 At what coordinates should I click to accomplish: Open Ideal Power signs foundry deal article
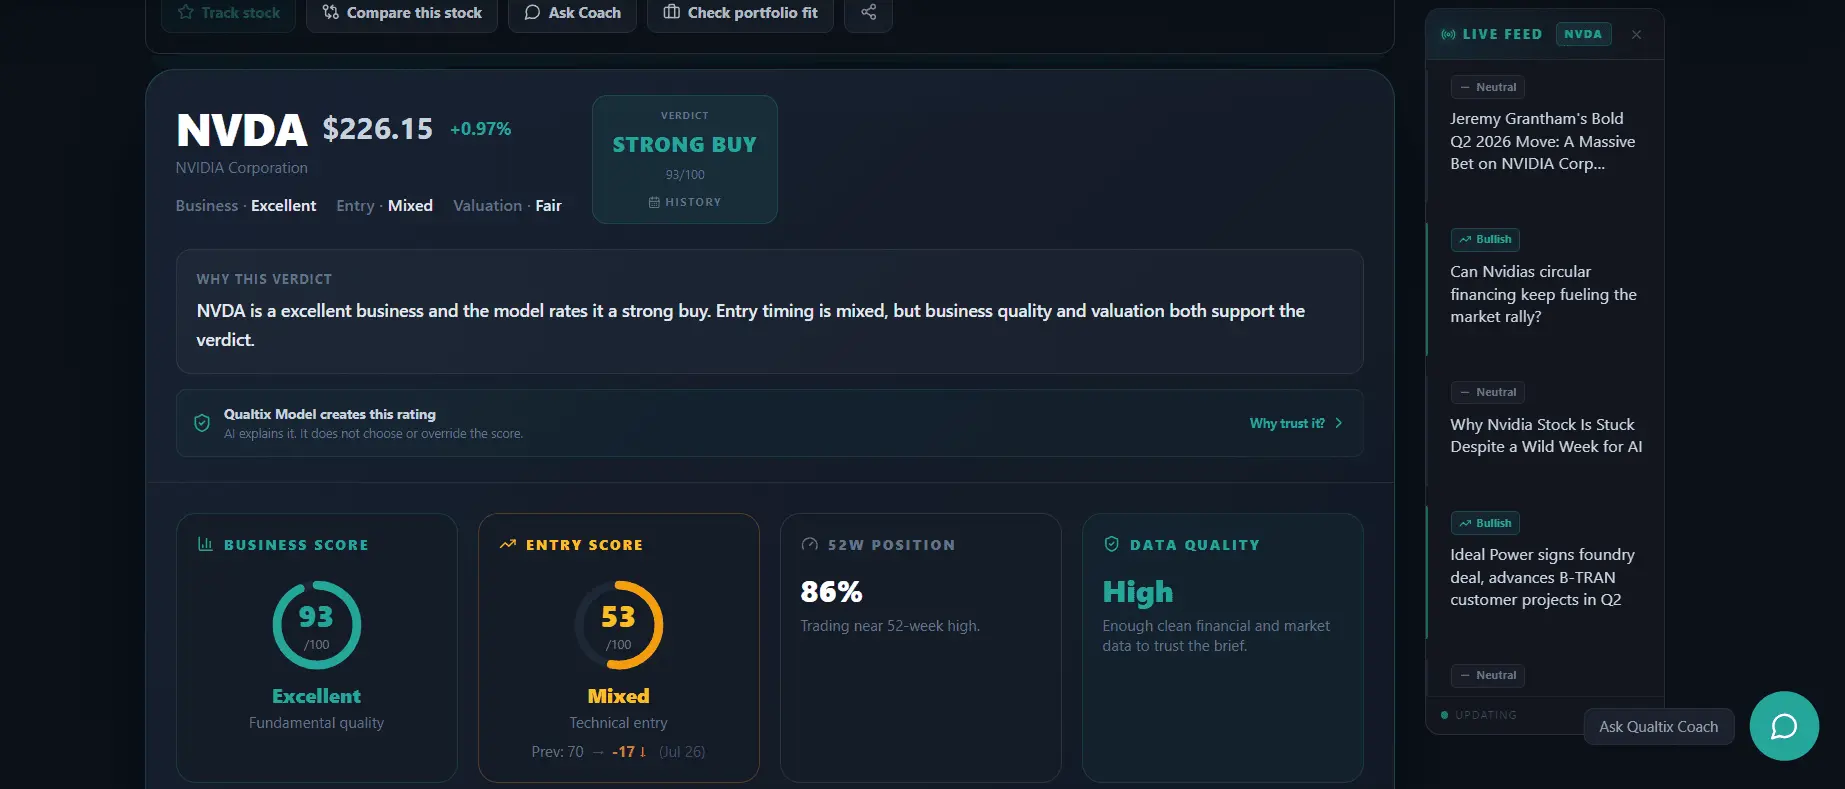[1542, 577]
